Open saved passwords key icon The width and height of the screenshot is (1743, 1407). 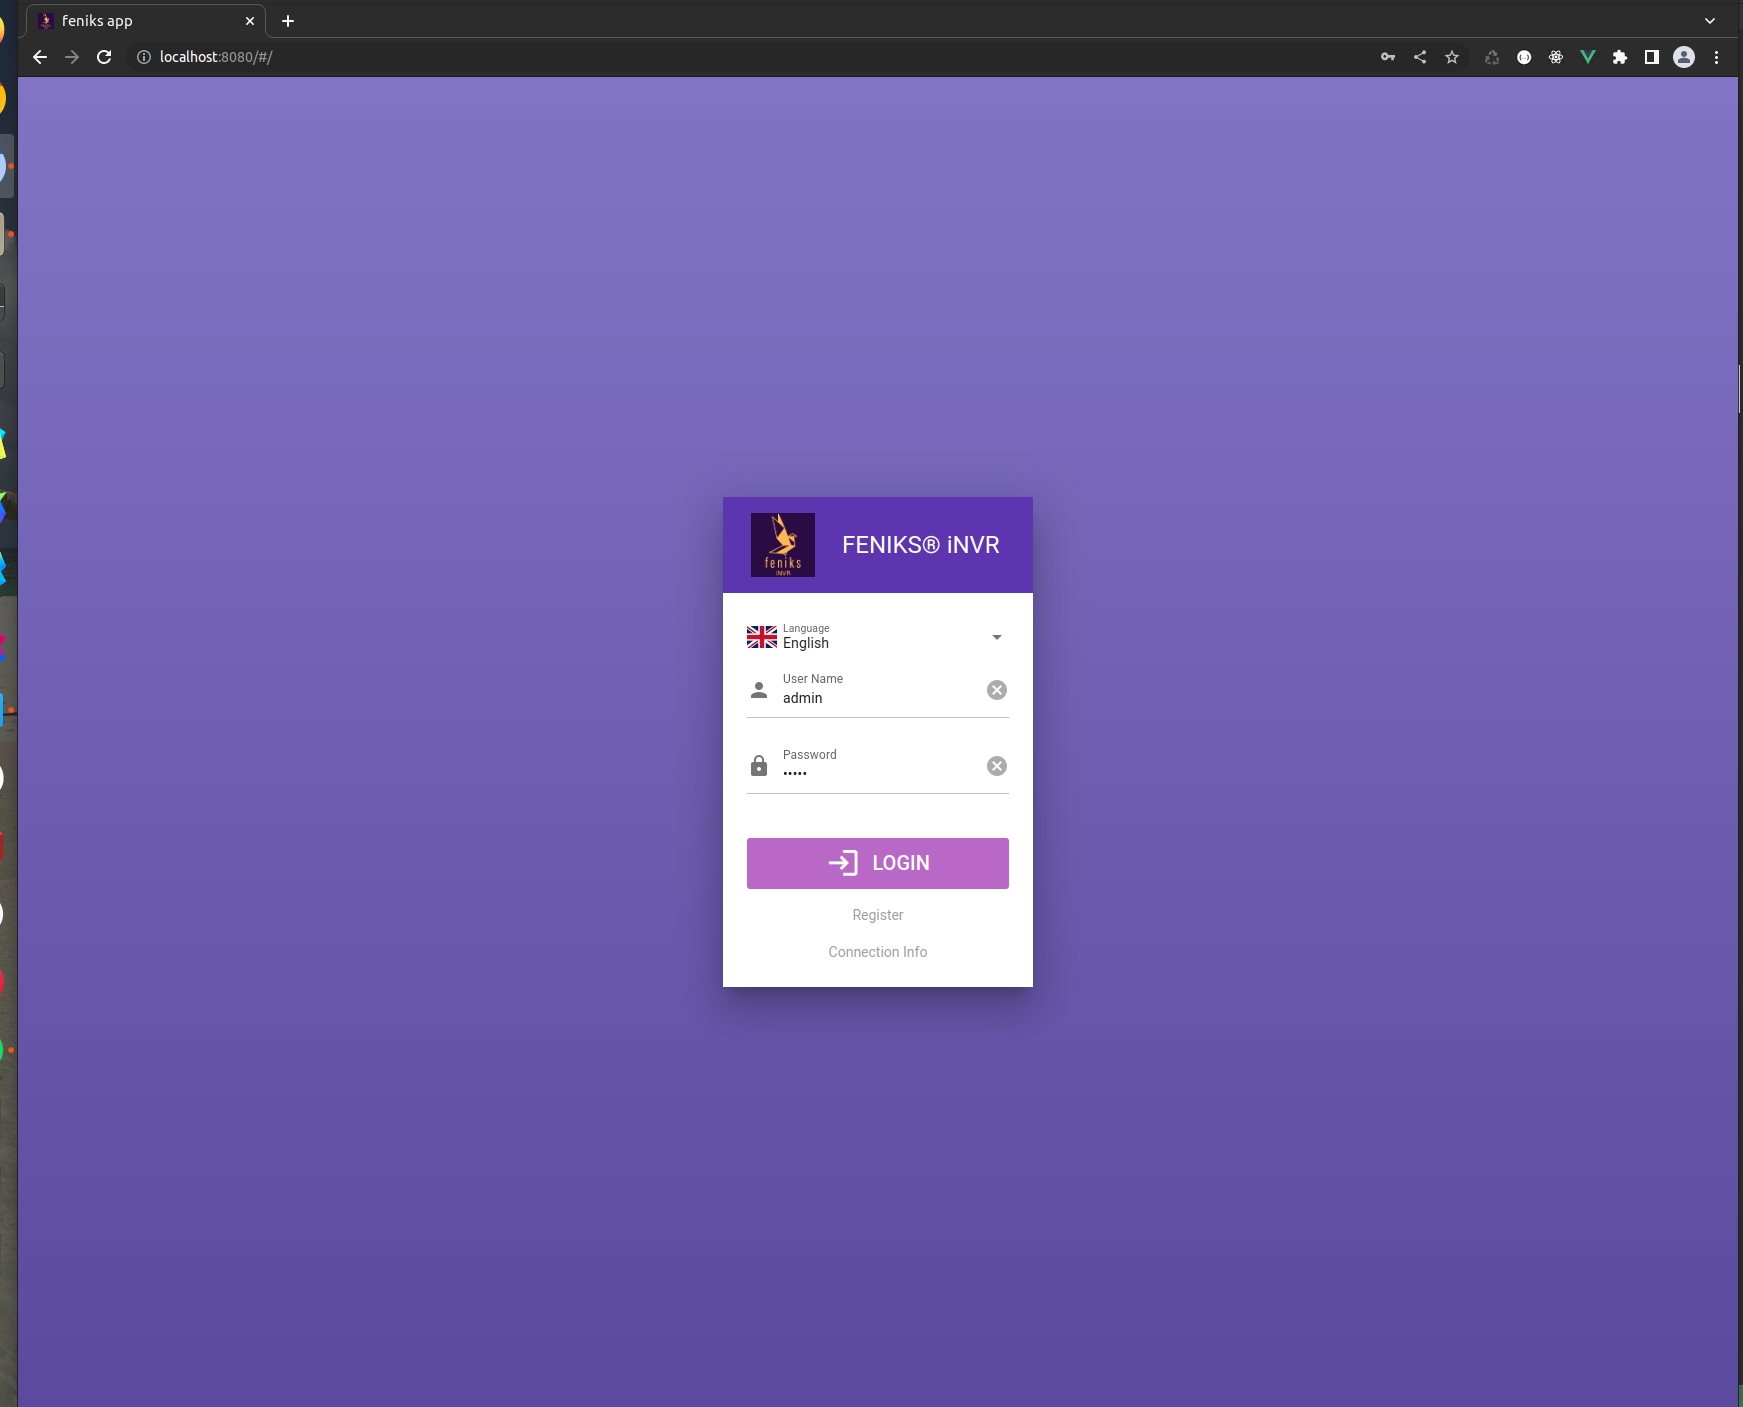(1388, 57)
